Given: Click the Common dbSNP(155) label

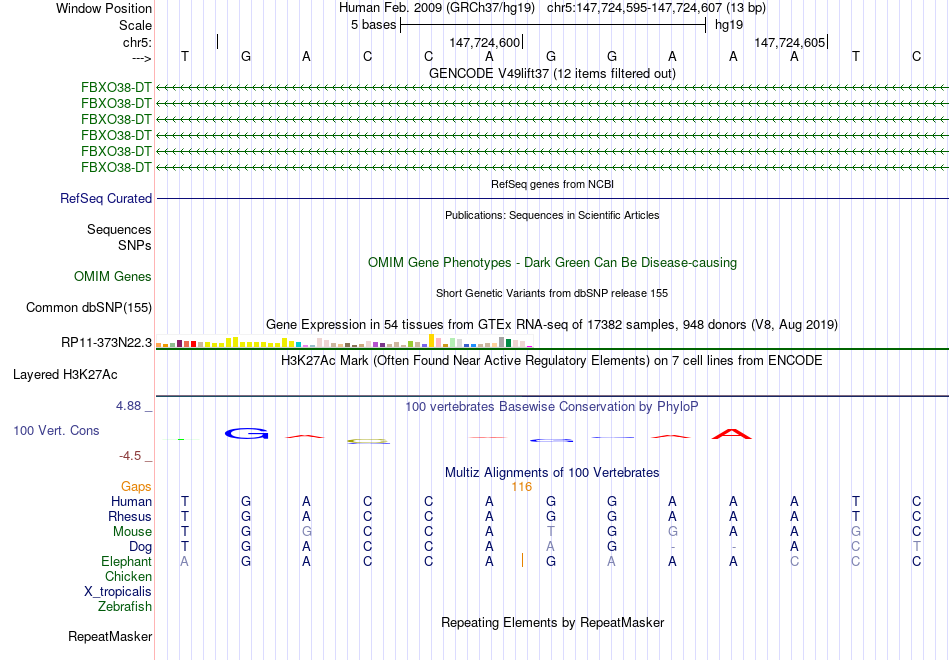Looking at the screenshot, I should click(89, 308).
